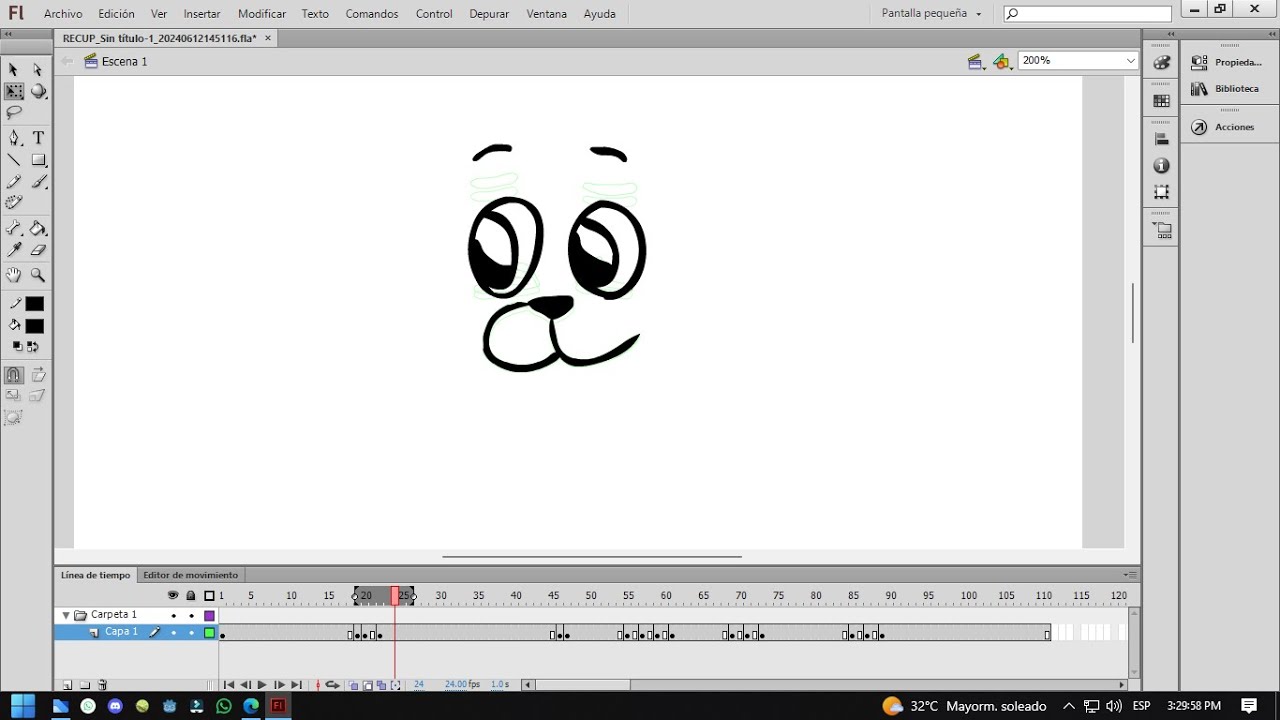Play the timeline animation

[x=262, y=685]
